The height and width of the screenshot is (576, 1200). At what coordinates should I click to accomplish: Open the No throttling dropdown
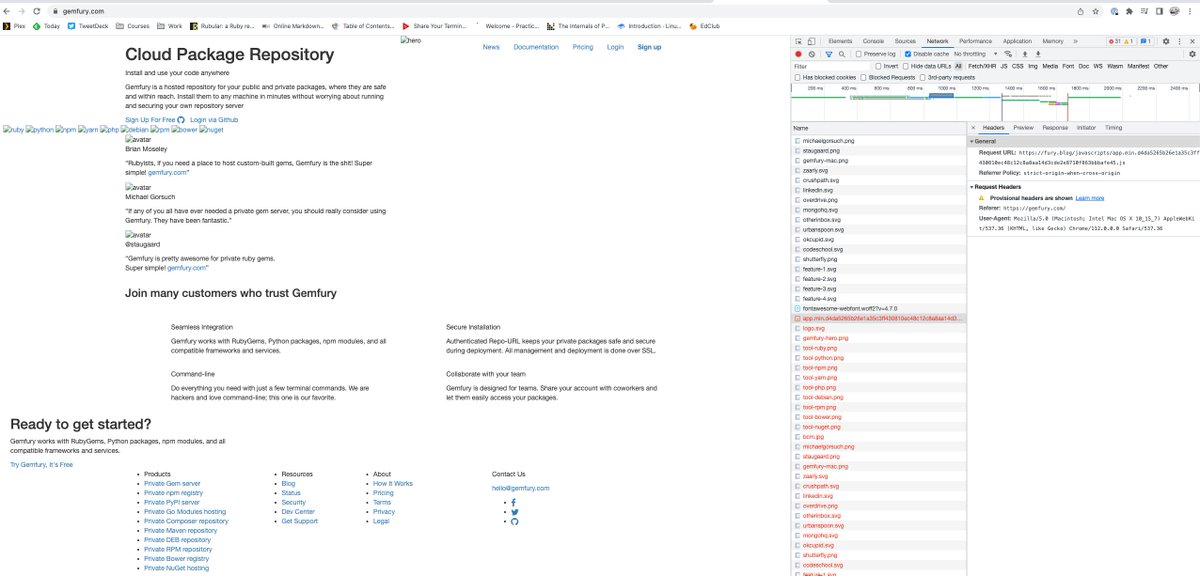click(x=975, y=54)
